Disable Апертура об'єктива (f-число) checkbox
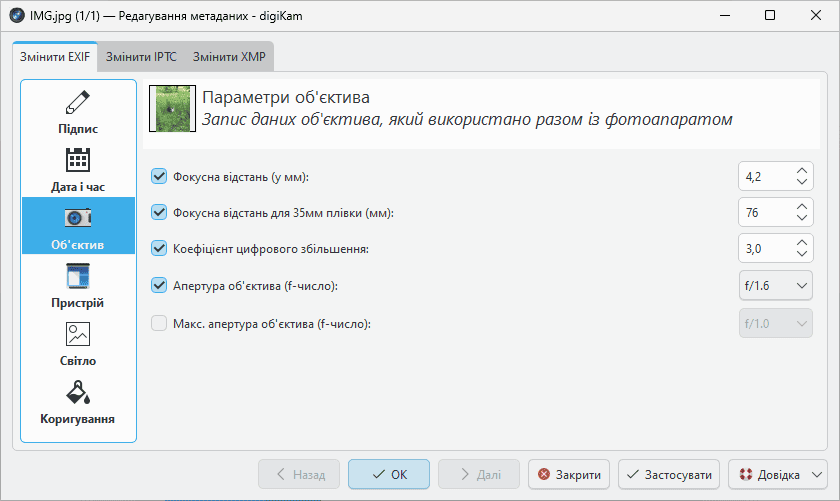 (159, 285)
